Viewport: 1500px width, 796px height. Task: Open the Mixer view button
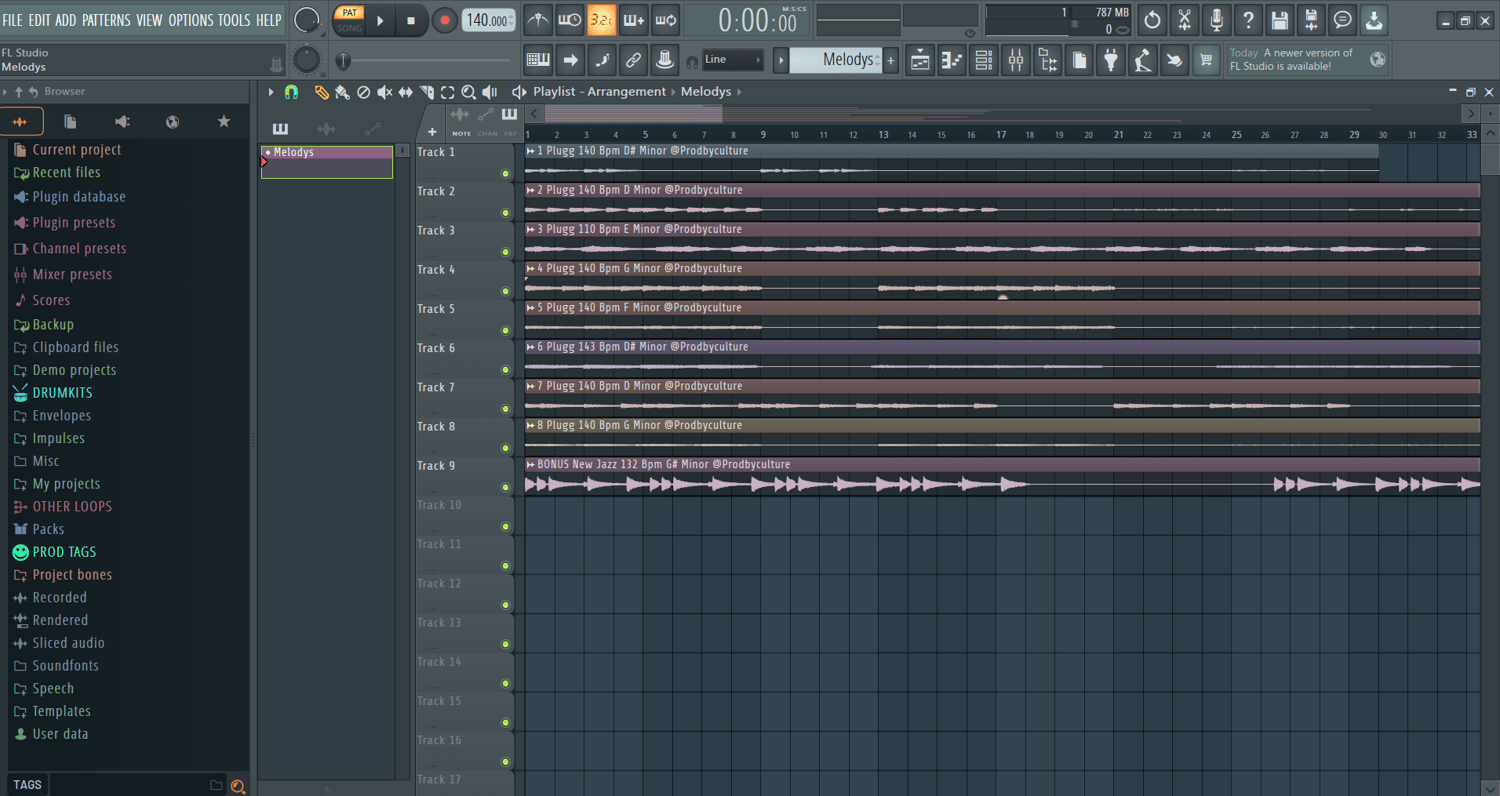(x=1016, y=60)
